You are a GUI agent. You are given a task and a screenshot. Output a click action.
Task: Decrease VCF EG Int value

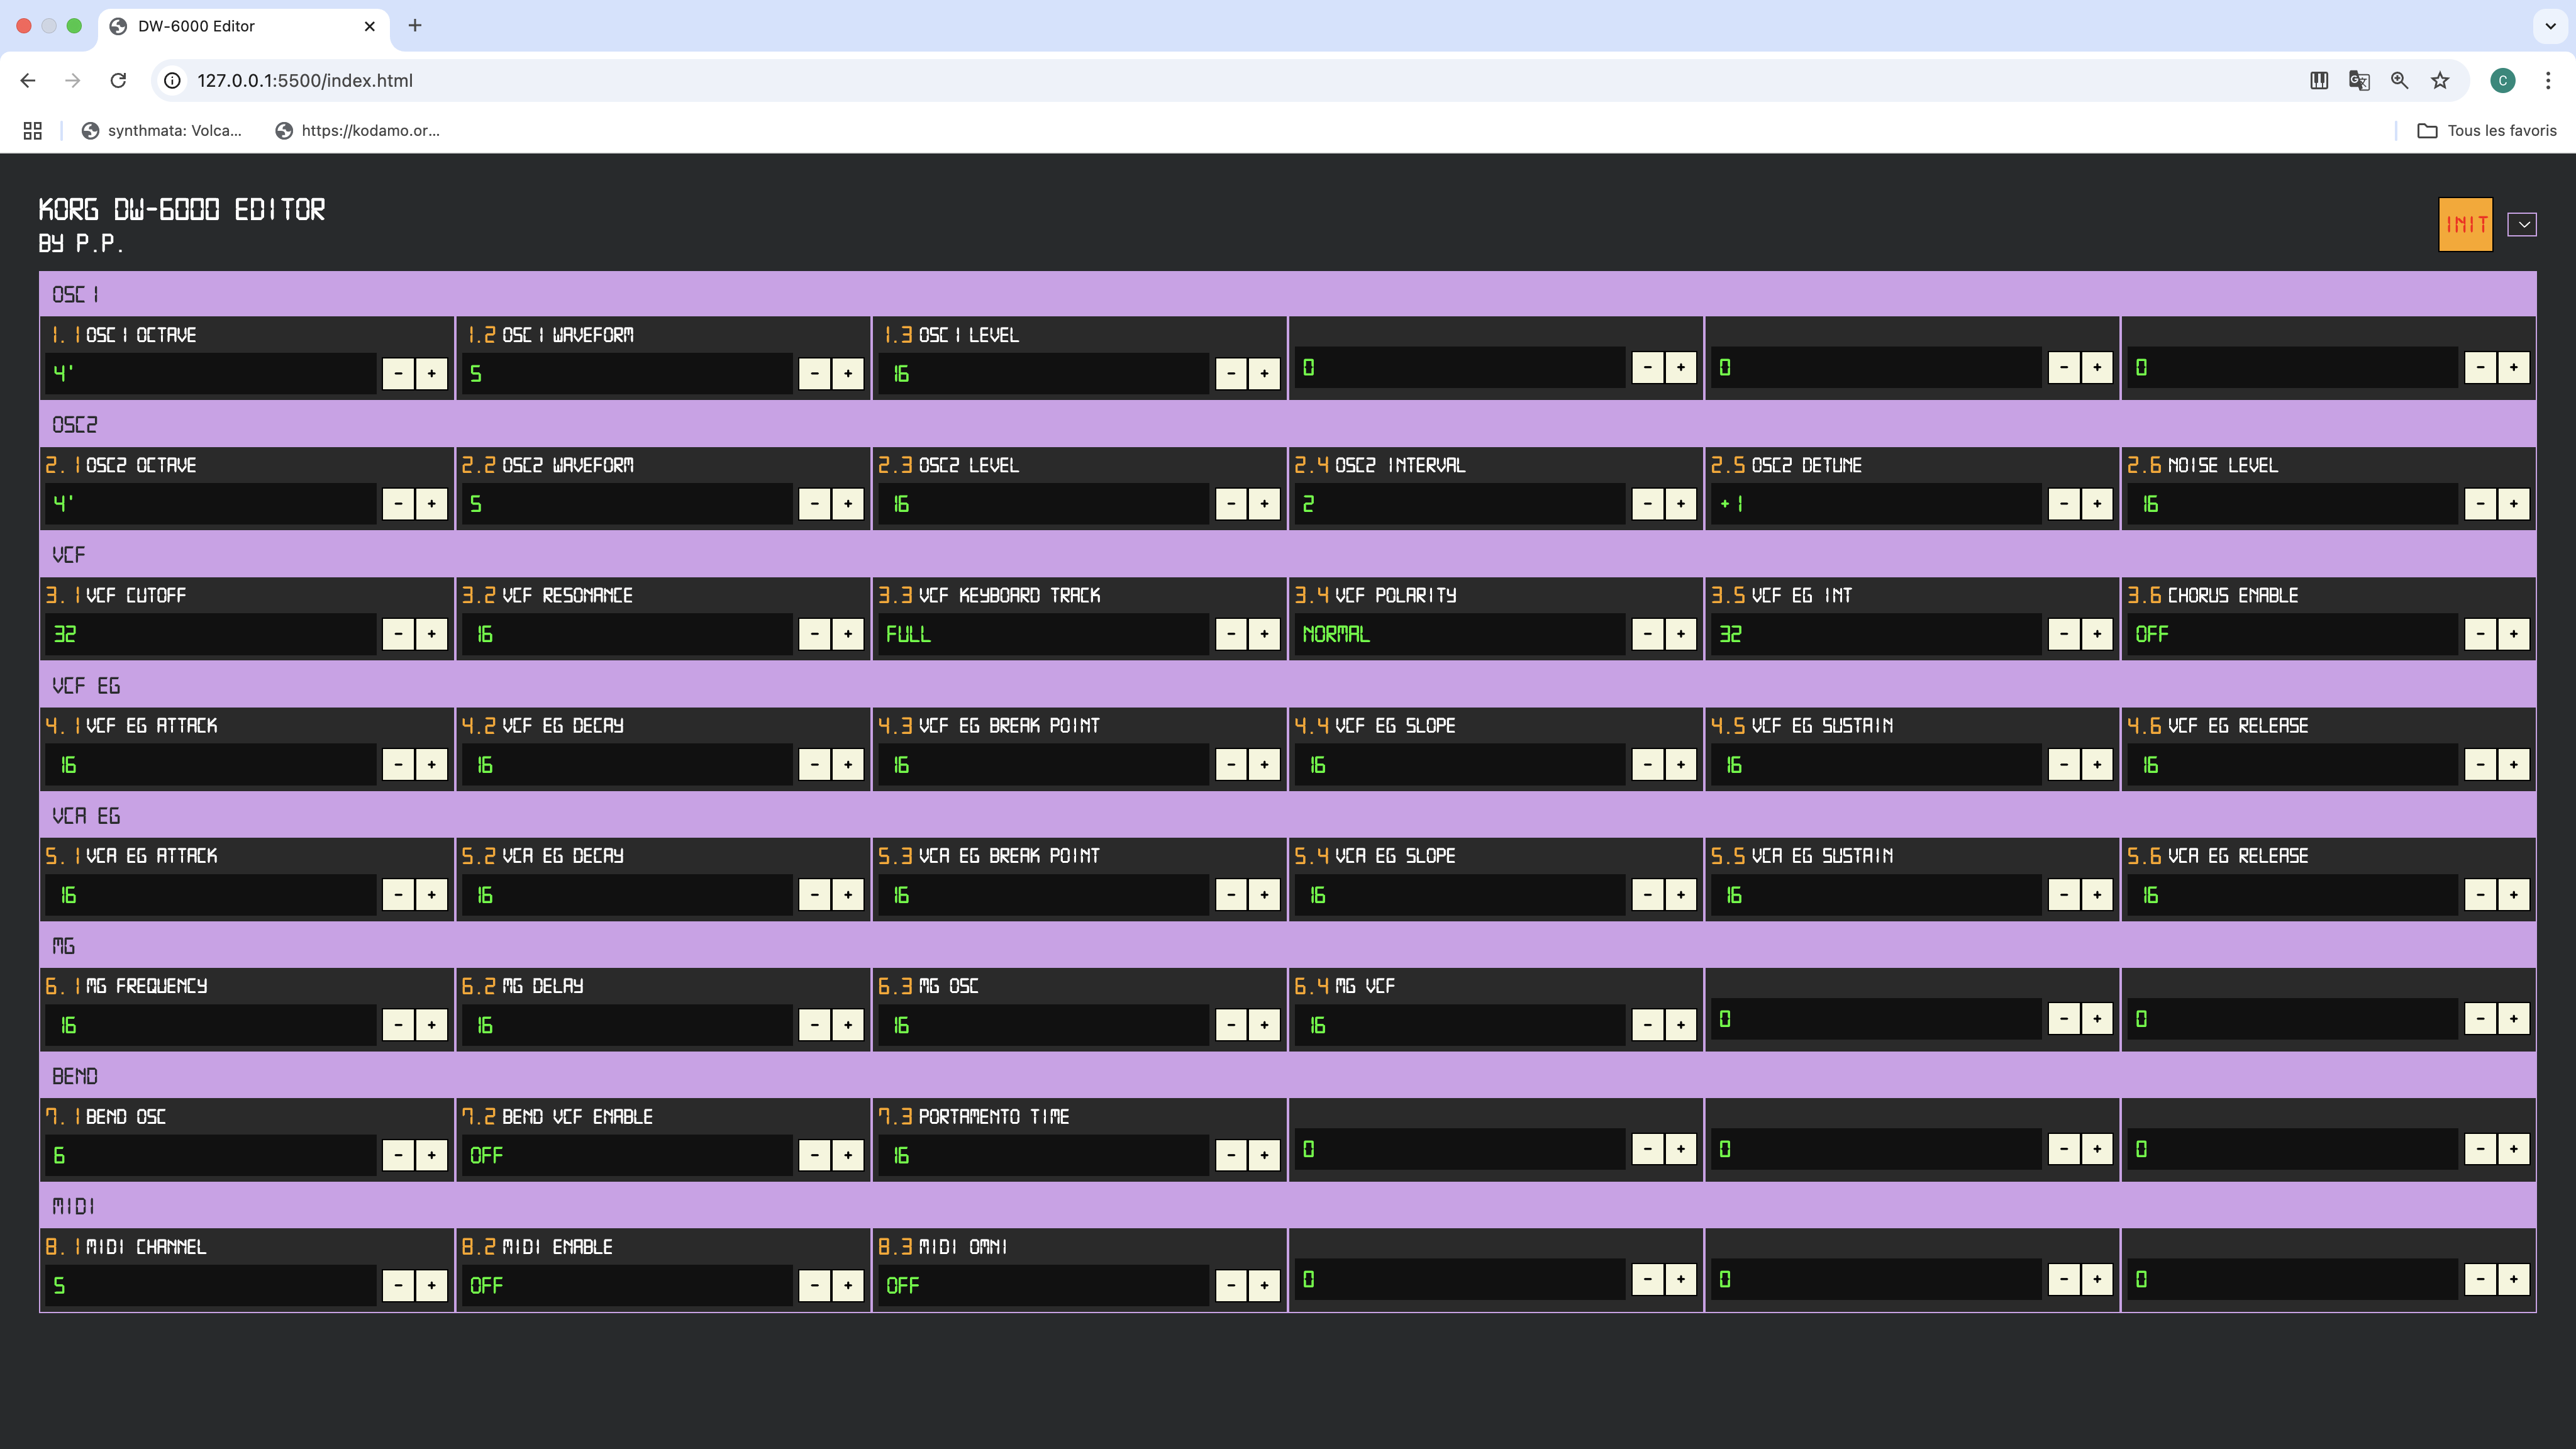[2064, 634]
